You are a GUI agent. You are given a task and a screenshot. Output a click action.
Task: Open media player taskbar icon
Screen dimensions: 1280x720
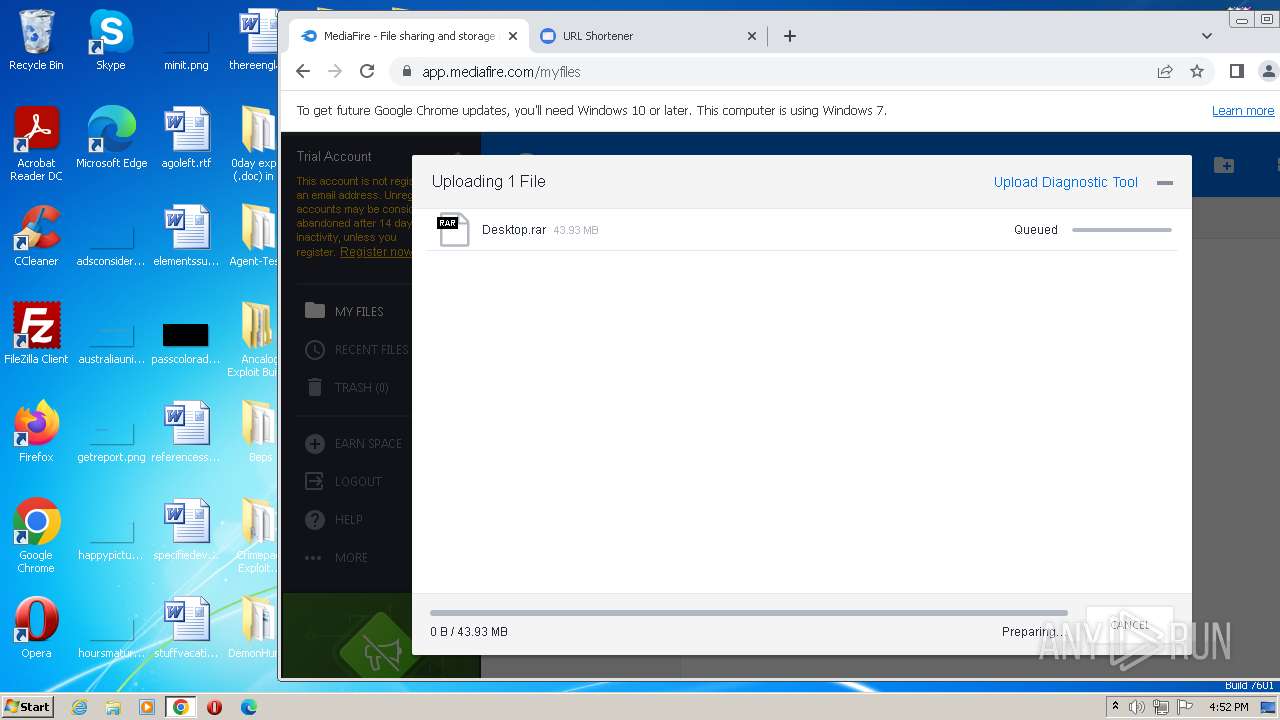pos(147,707)
